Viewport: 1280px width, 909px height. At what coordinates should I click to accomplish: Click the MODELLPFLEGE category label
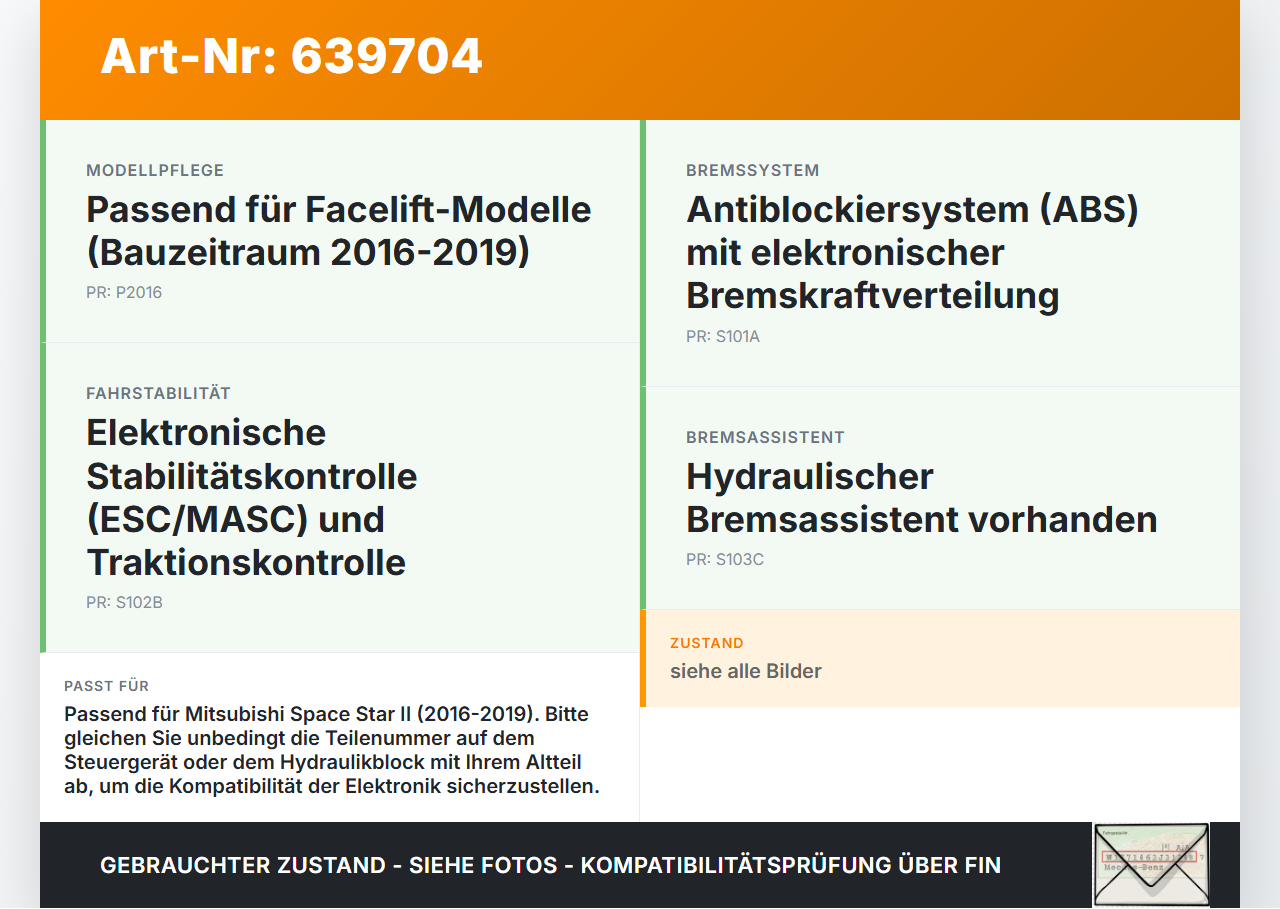click(x=155, y=171)
